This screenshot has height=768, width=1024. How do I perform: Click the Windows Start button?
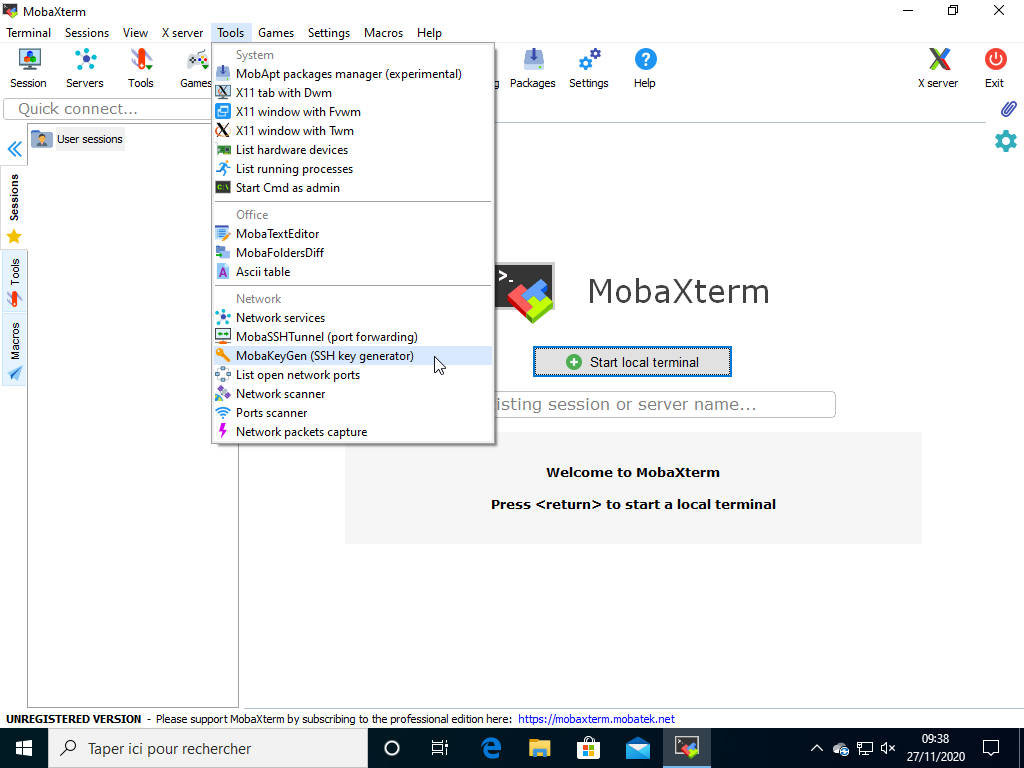(x=24, y=748)
